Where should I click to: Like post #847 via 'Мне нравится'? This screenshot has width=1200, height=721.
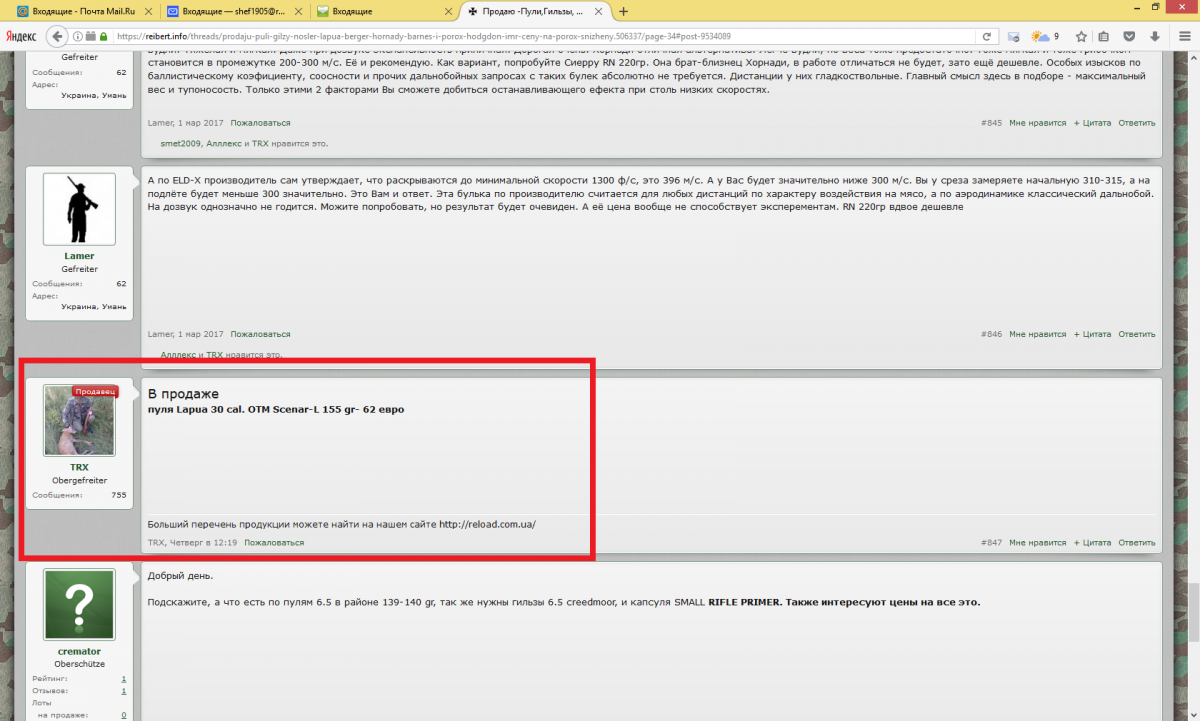click(x=1037, y=543)
